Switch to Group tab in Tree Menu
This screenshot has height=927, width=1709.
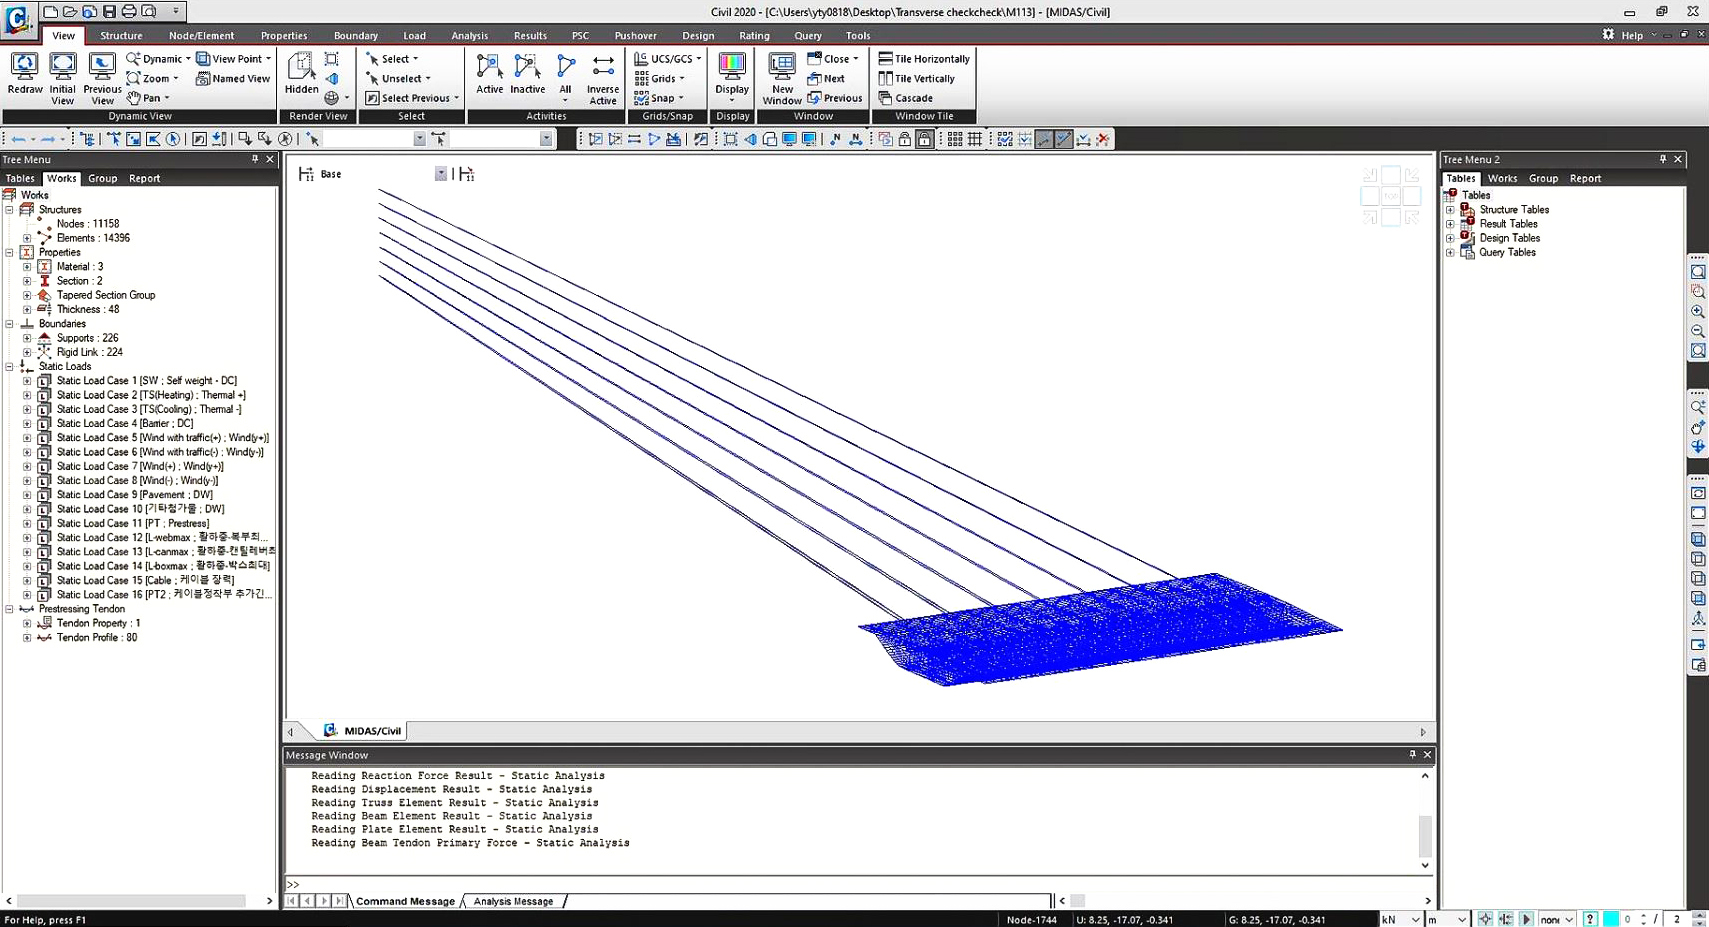[x=102, y=178]
